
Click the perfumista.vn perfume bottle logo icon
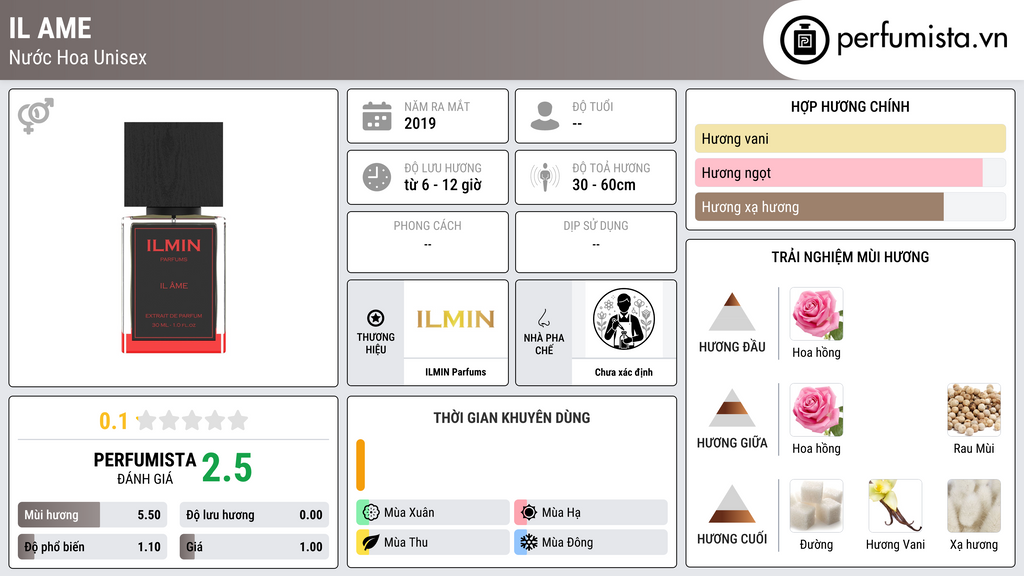pyautogui.click(x=804, y=40)
